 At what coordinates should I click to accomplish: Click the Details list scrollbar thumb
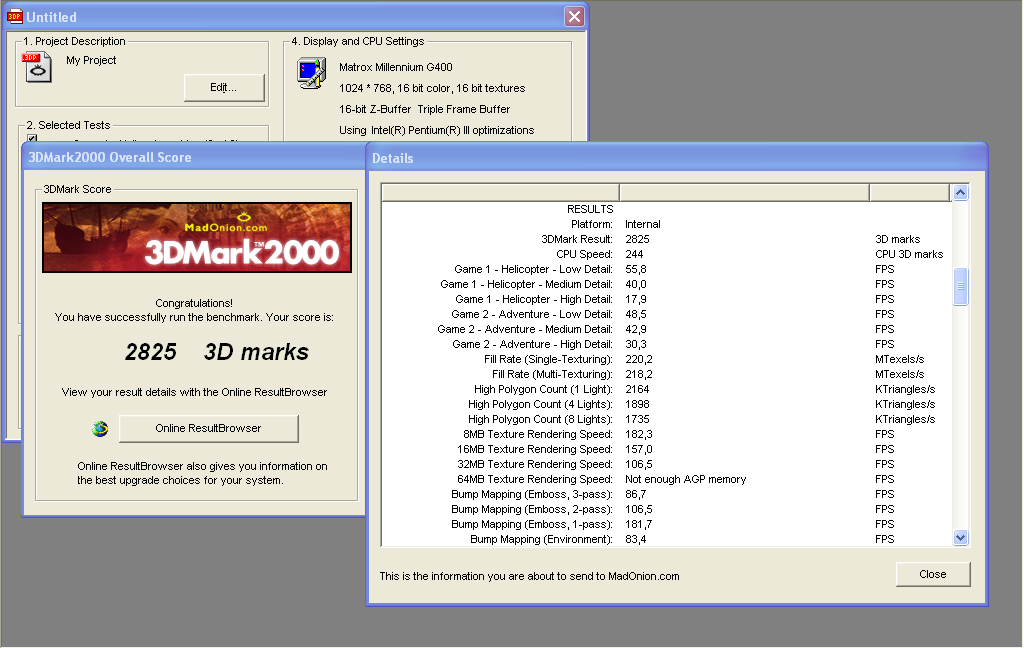click(960, 286)
